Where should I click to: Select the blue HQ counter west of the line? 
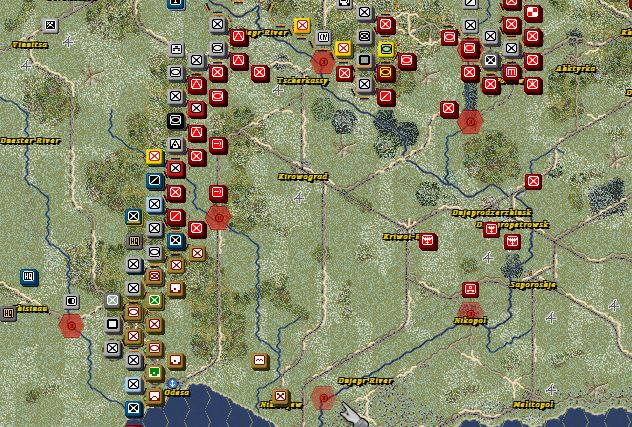coord(29,277)
